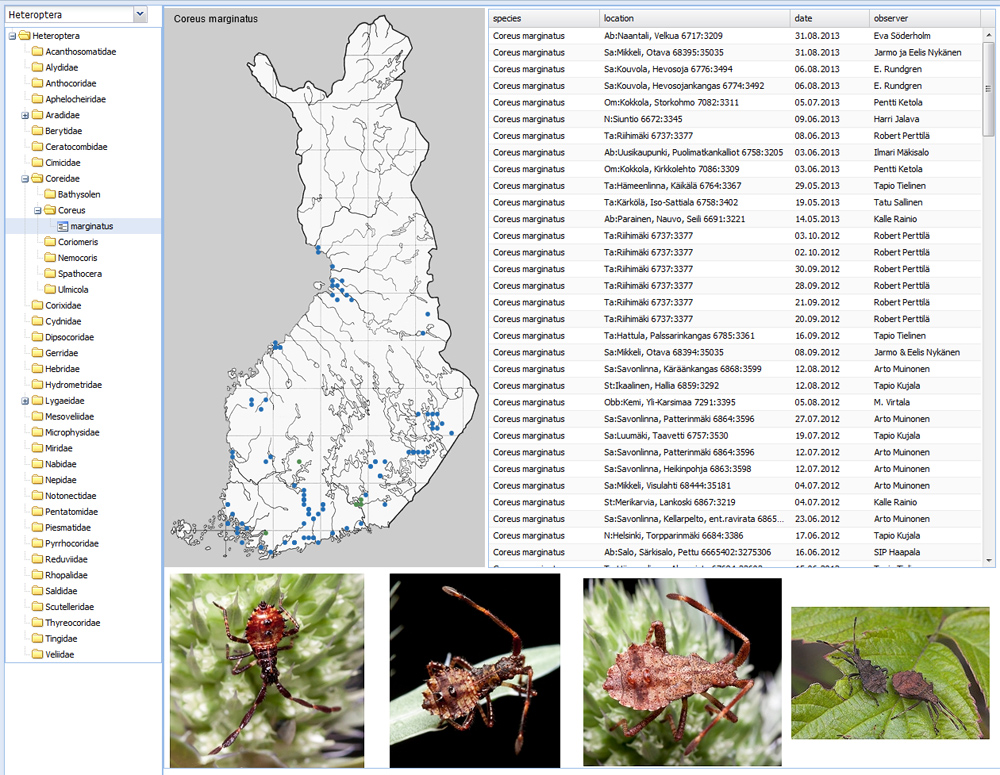This screenshot has width=1000, height=775.
Task: Click the Gerridae folder icon
Action: (x=38, y=353)
